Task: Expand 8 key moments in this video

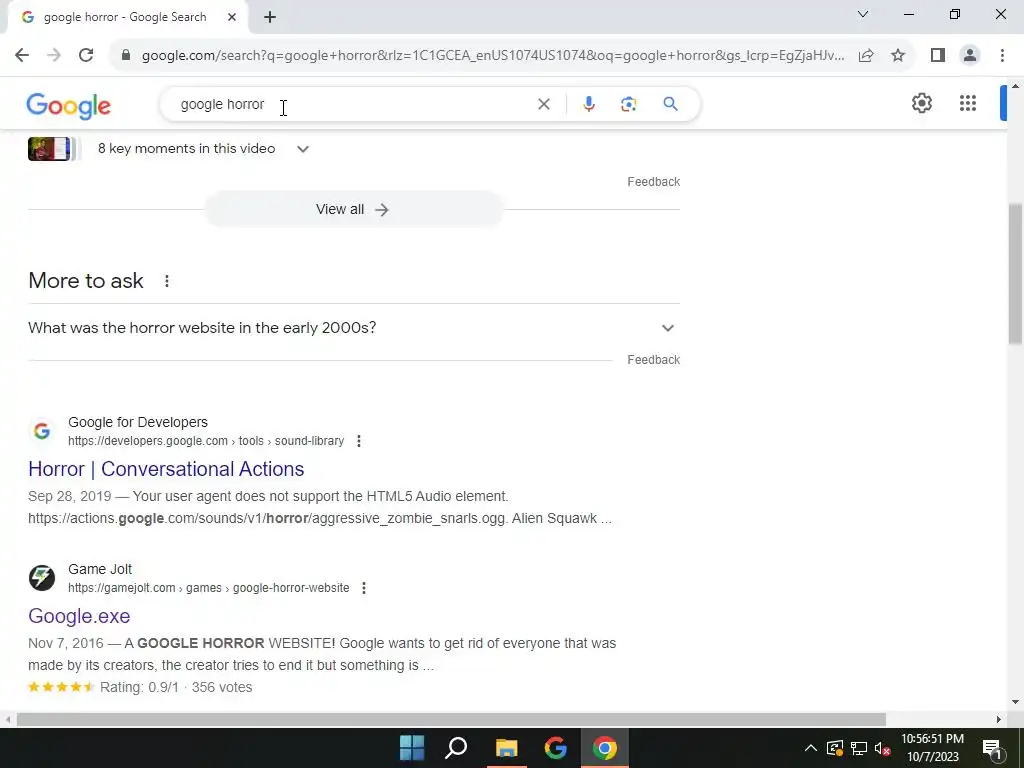Action: coord(302,149)
